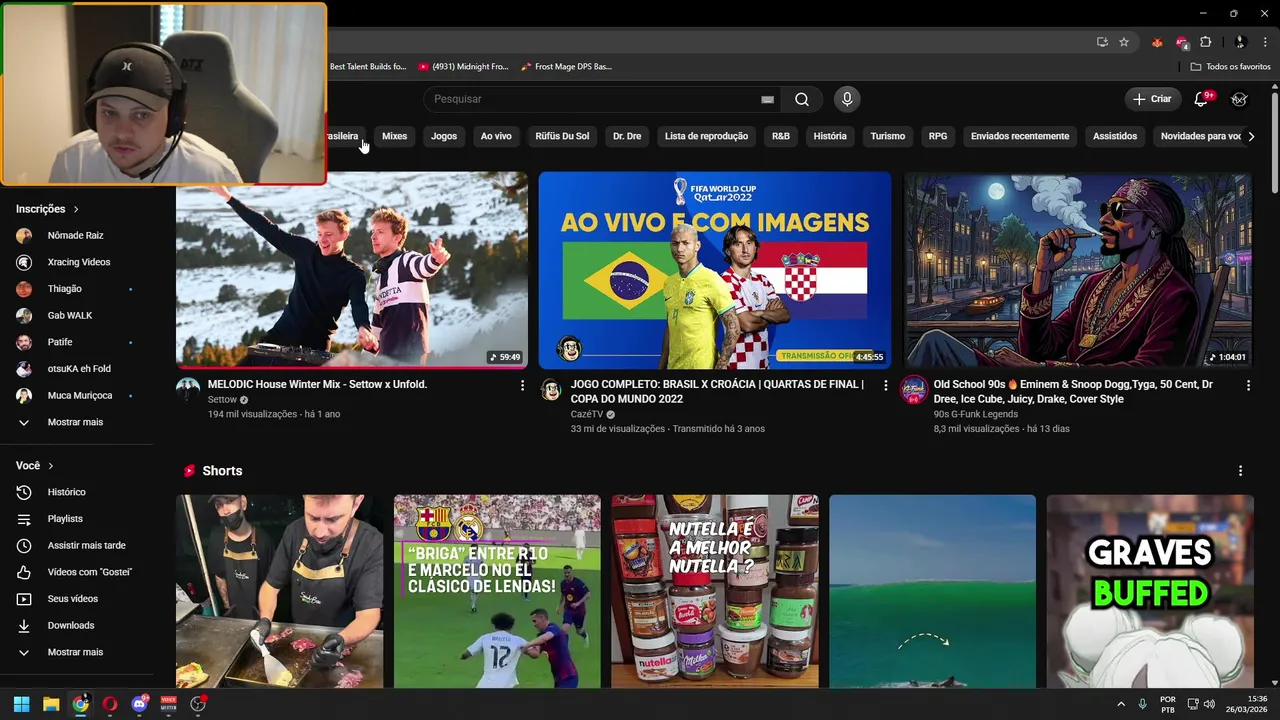Play the Old School 90s thumbnail
1280x720 pixels.
click(1078, 270)
